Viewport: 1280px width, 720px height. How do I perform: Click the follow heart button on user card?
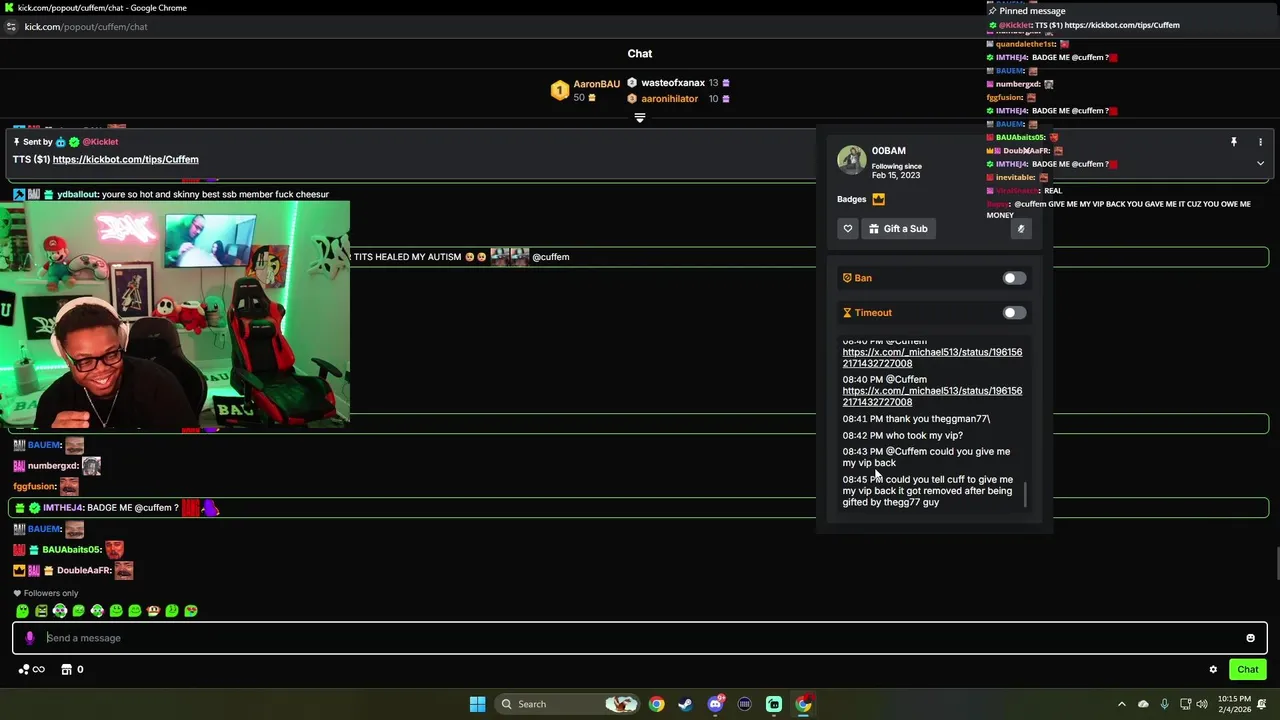pos(848,229)
